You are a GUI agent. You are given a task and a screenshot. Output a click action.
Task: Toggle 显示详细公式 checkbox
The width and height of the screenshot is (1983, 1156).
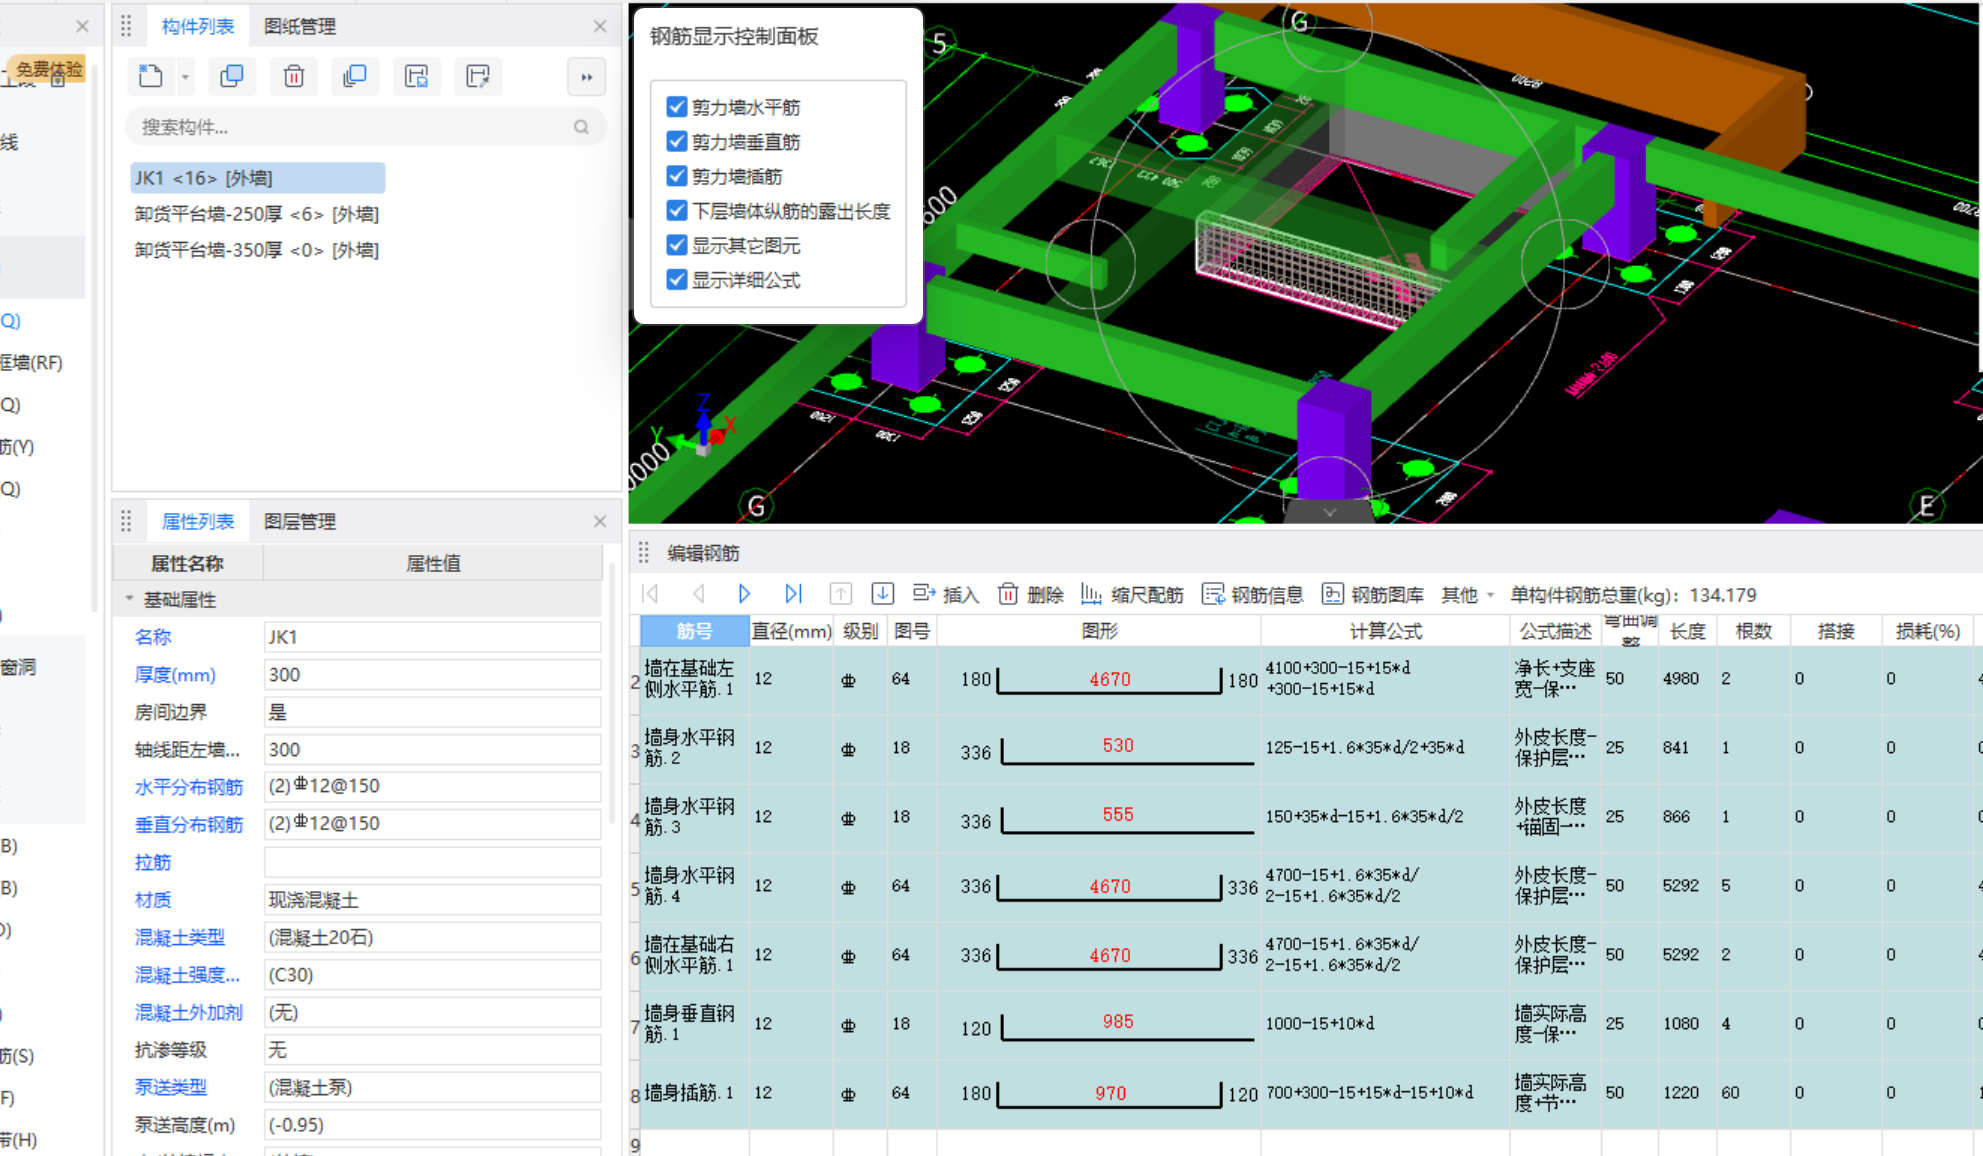pyautogui.click(x=677, y=280)
